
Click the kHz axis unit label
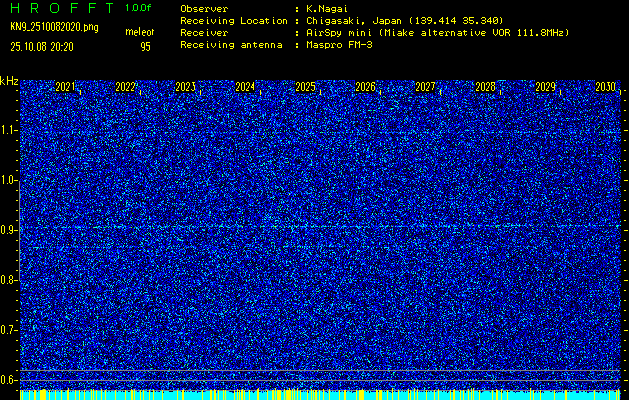point(9,80)
